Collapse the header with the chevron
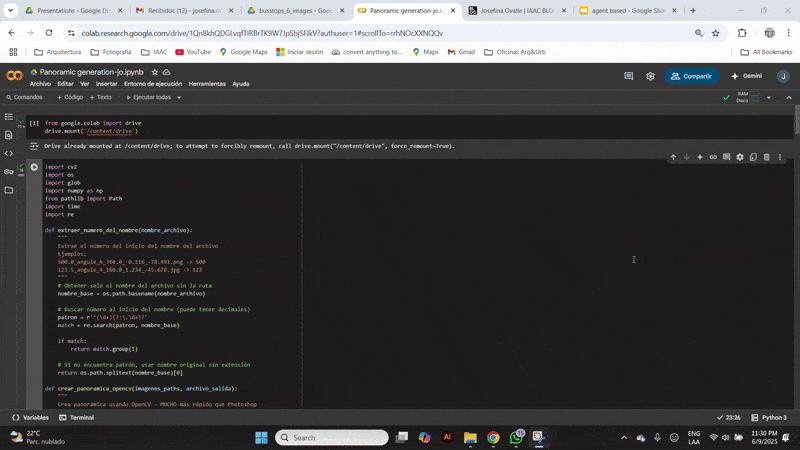The image size is (800, 450). tap(789, 97)
